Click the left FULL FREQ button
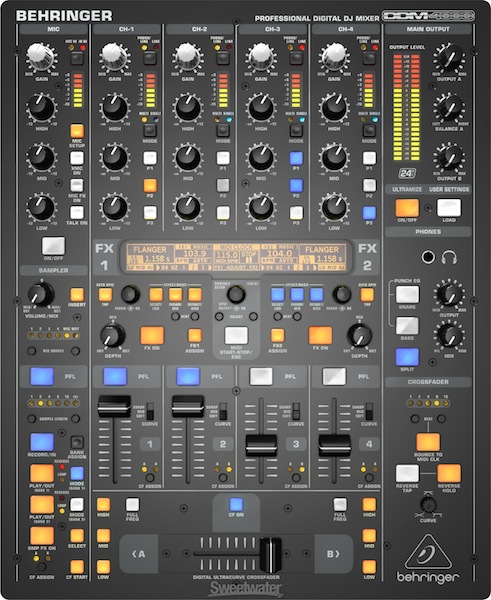The image size is (491, 600). 133,505
